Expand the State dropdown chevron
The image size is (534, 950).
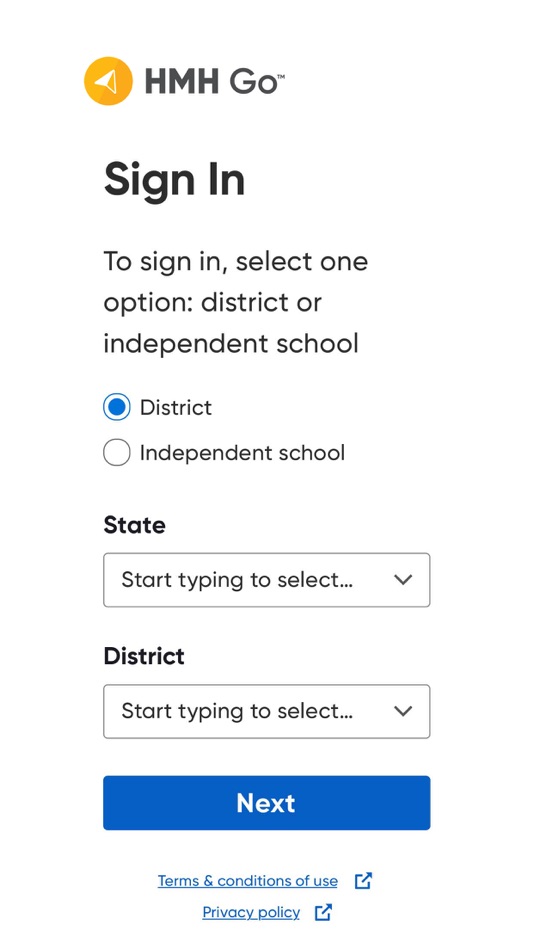click(403, 580)
